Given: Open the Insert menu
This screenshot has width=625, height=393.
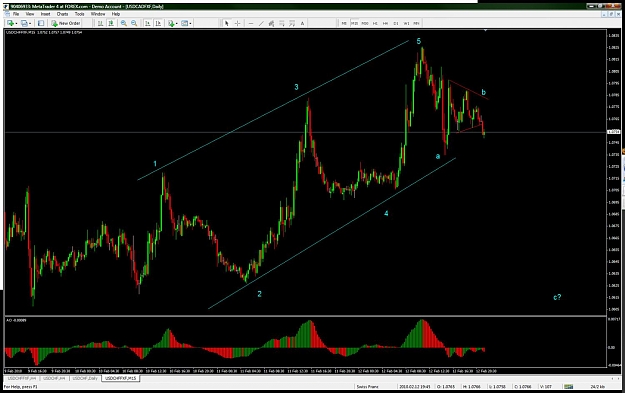Looking at the screenshot, I should (45, 14).
